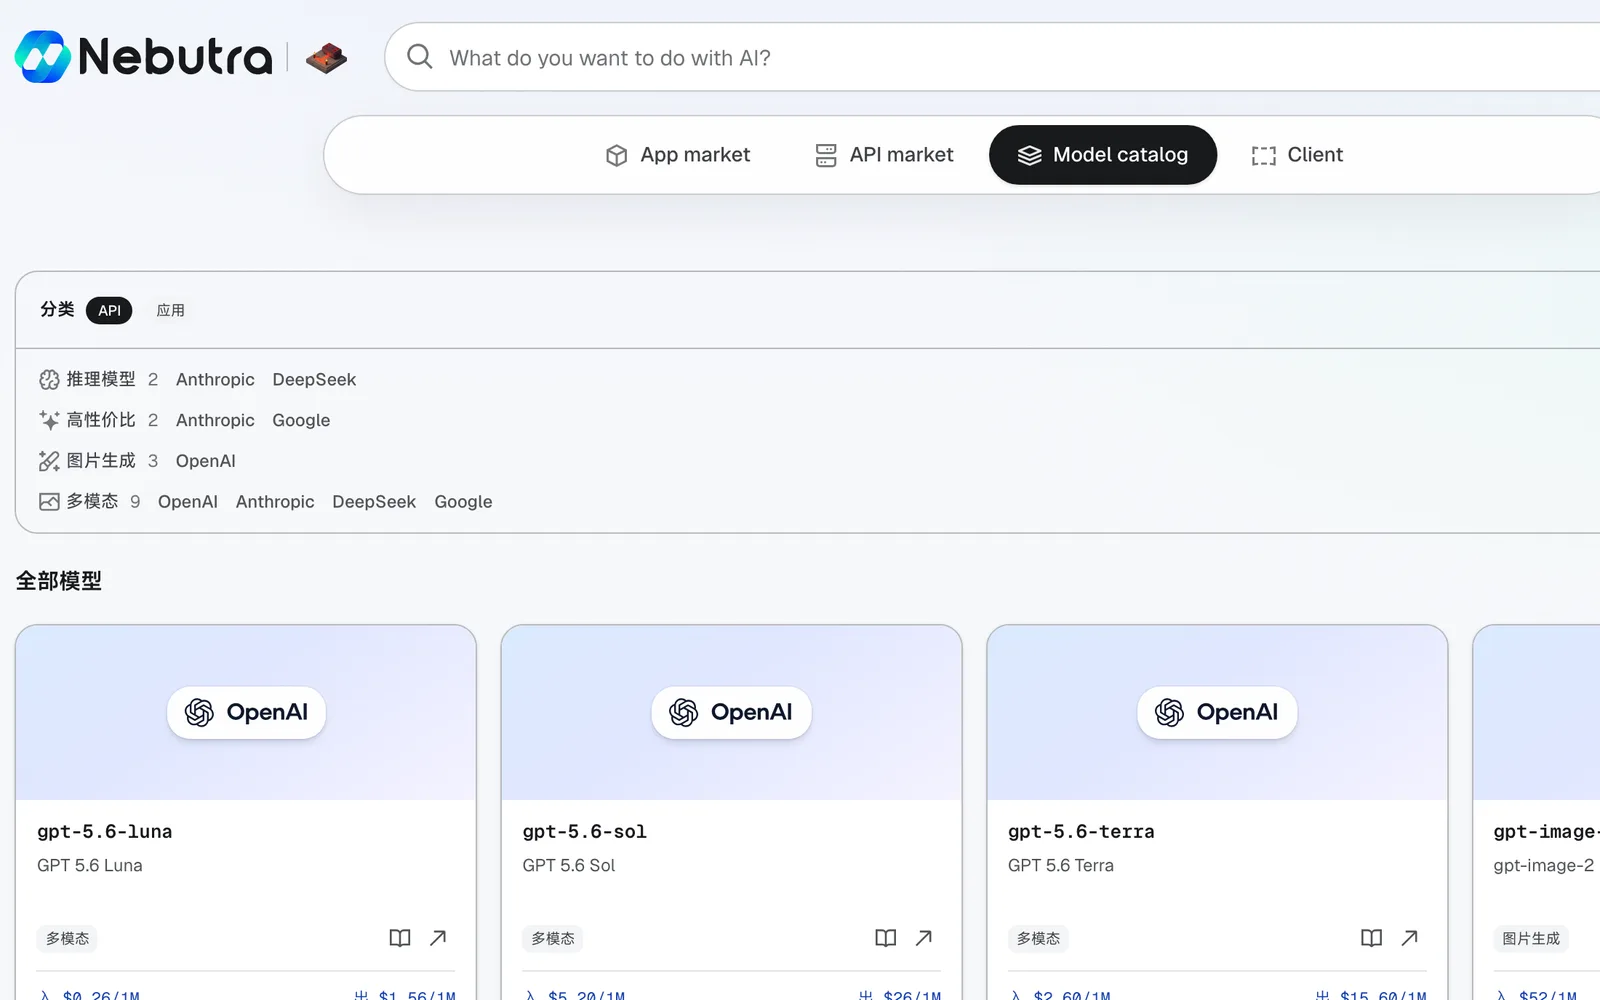Click the 多模态 tag on gpt-5.6-terra
Viewport: 1600px width, 1000px height.
pos(1038,938)
